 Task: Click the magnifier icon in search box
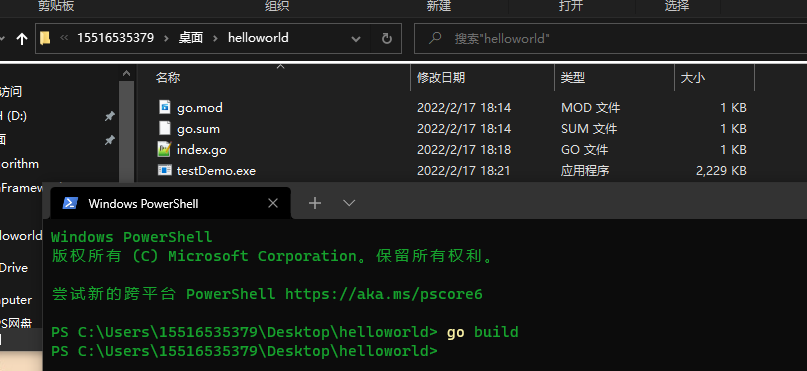coord(435,38)
